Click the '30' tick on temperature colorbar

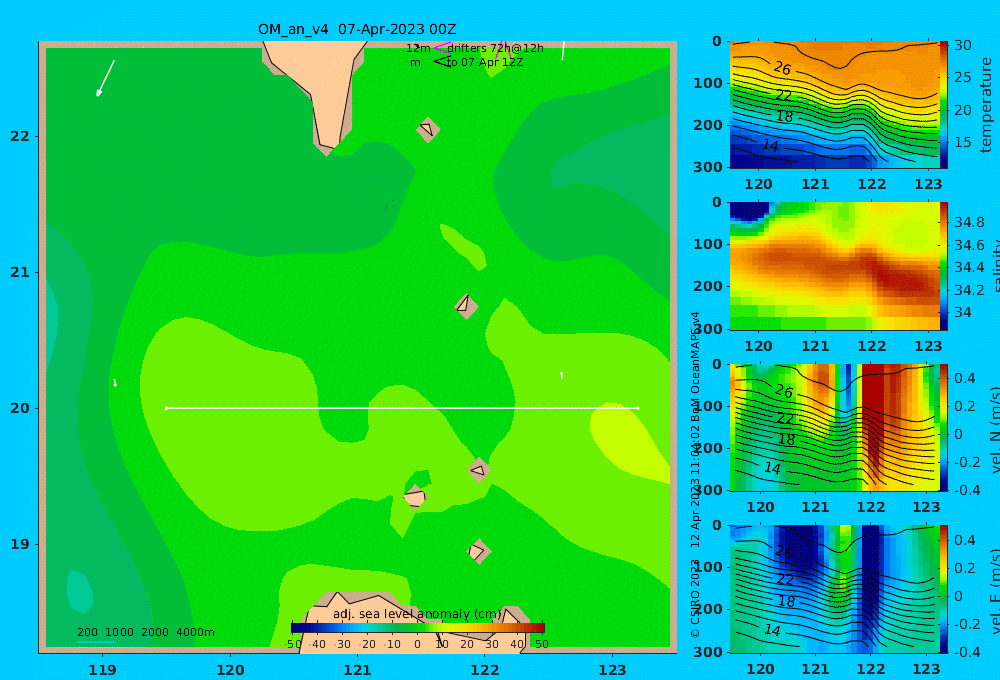963,45
